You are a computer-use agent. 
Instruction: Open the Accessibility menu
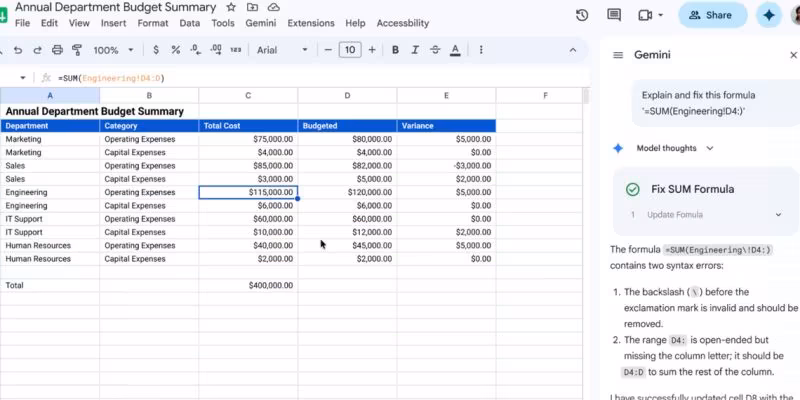[x=403, y=23]
